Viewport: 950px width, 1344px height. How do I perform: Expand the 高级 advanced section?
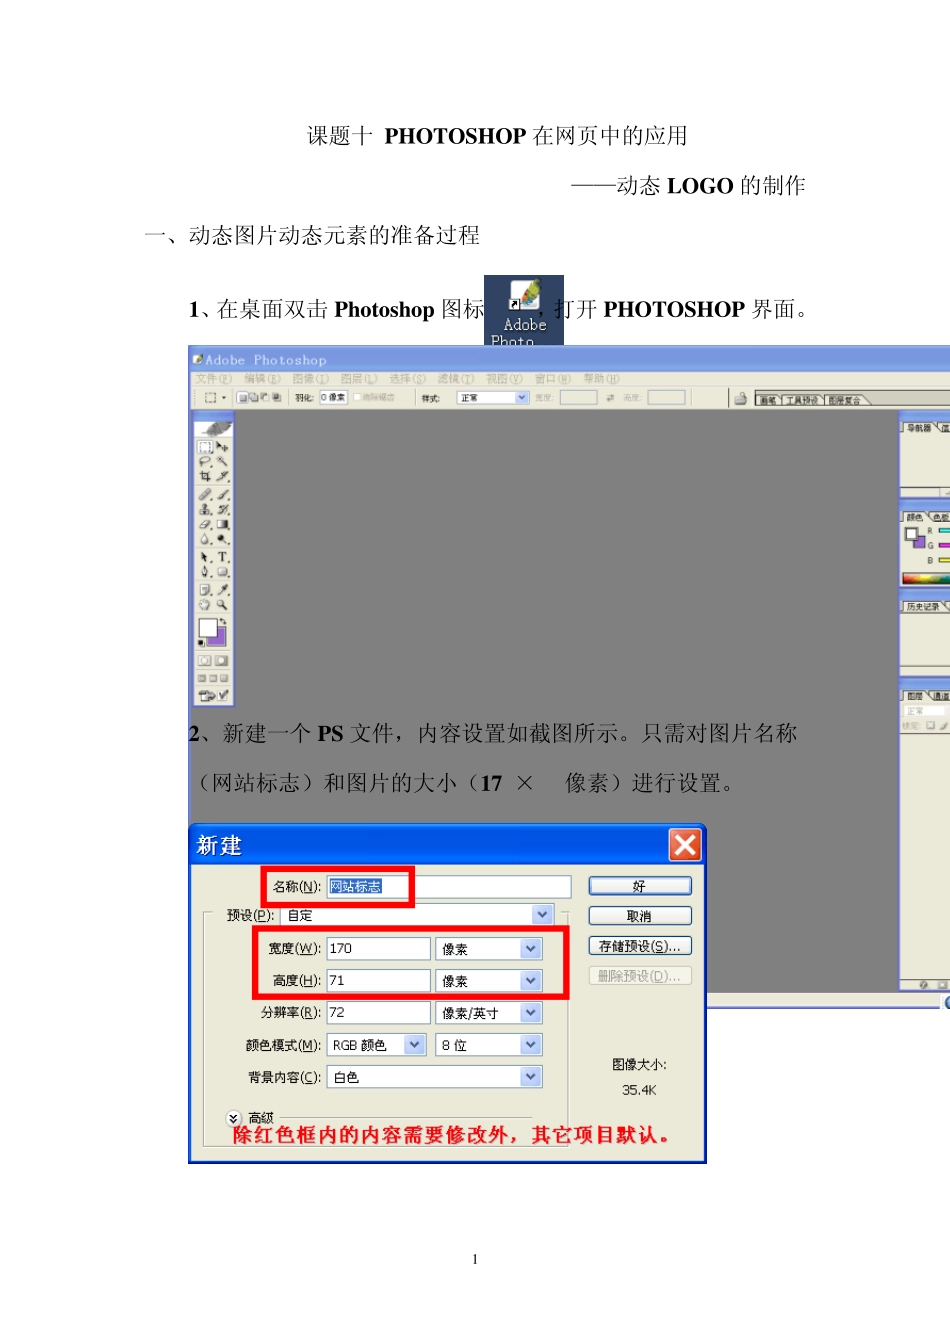(x=233, y=1118)
